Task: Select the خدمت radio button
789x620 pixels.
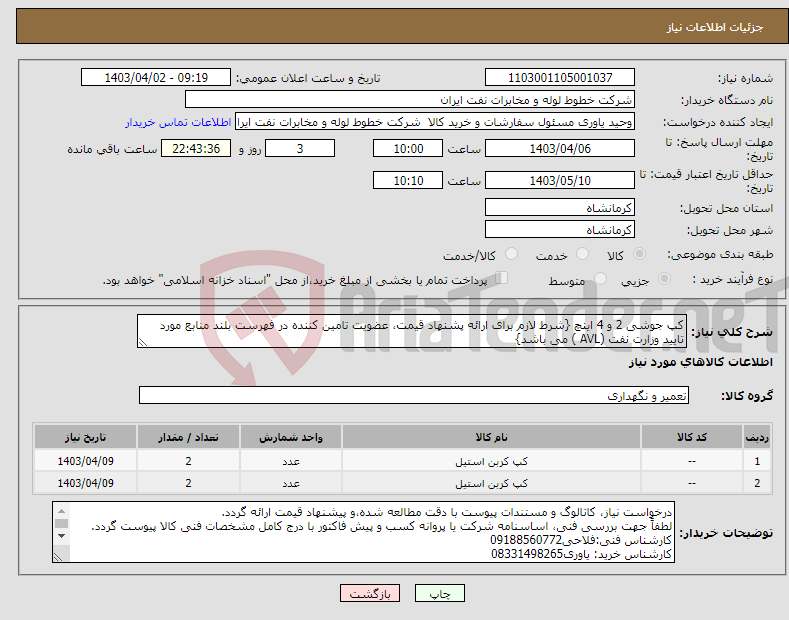Action: coord(582,254)
